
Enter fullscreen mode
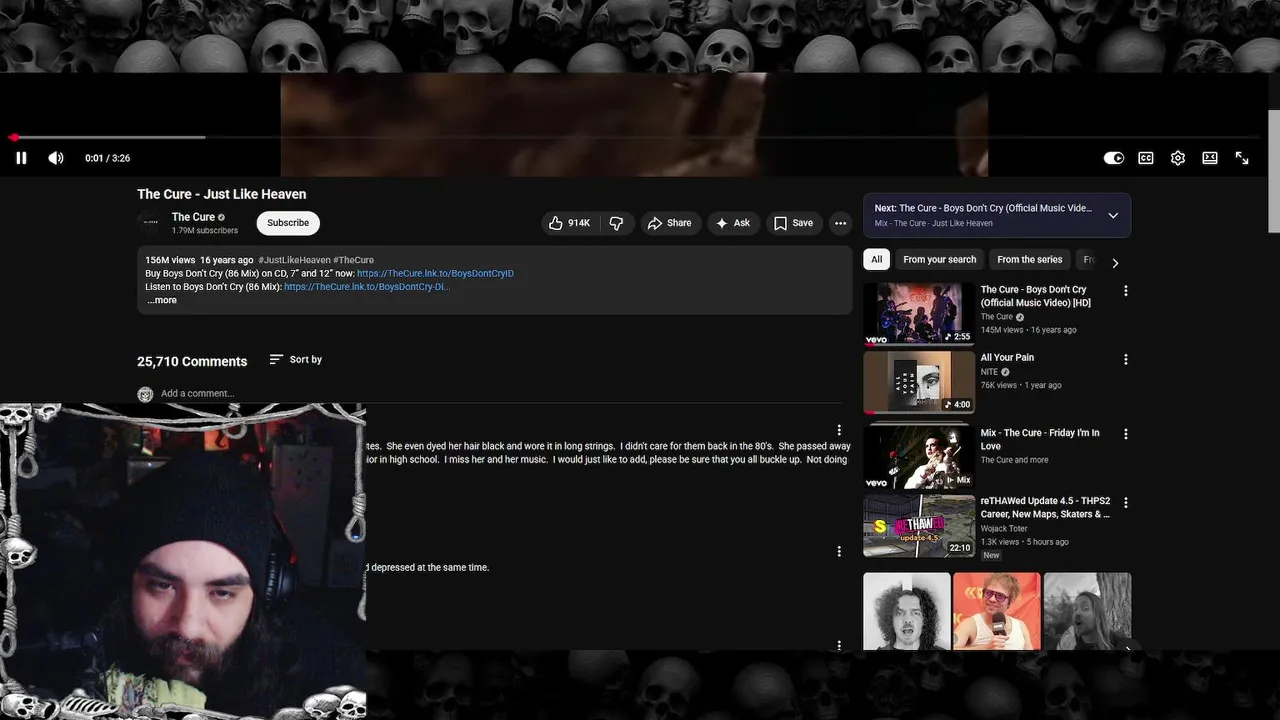coord(1242,158)
